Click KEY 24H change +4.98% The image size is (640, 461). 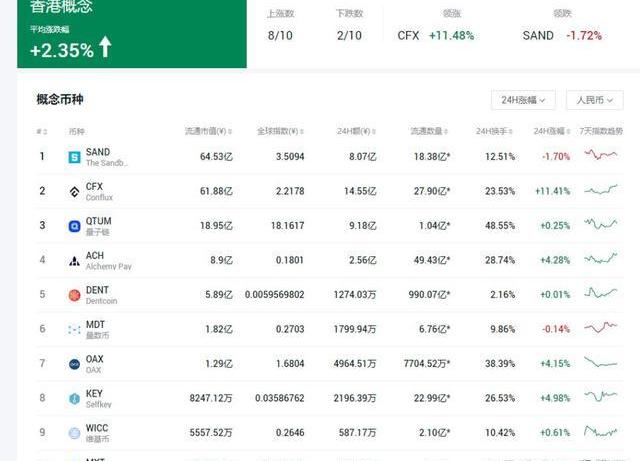(555, 399)
